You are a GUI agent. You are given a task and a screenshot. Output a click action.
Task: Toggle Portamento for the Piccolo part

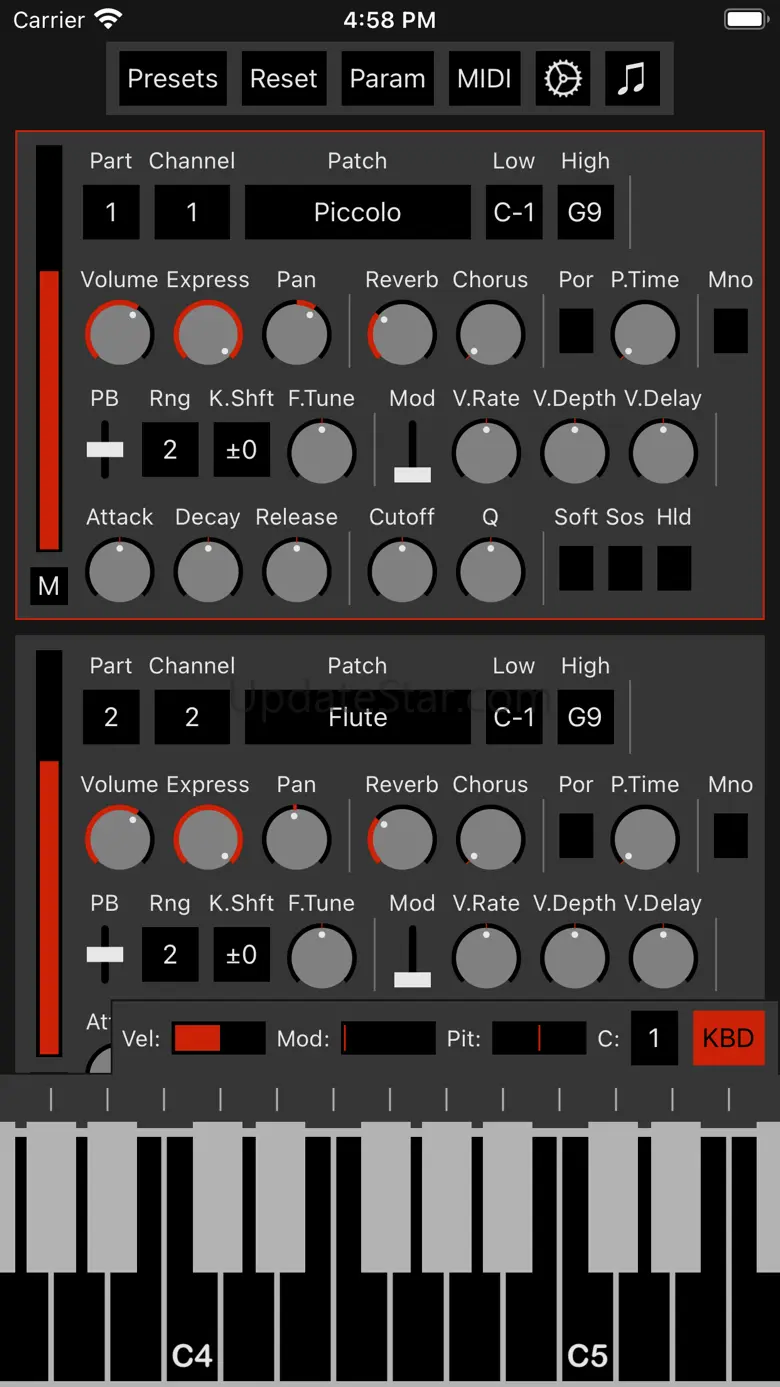pos(576,331)
